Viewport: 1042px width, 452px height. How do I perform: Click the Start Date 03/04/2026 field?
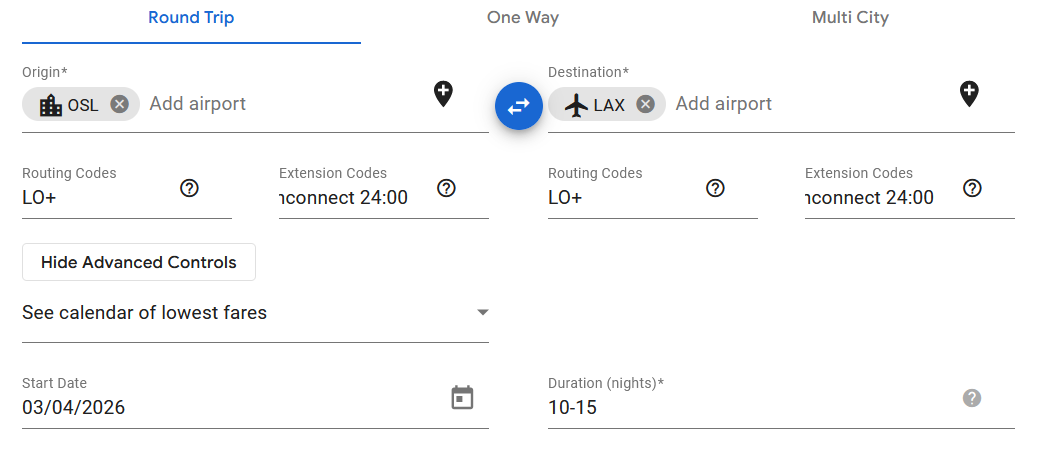pyautogui.click(x=220, y=408)
